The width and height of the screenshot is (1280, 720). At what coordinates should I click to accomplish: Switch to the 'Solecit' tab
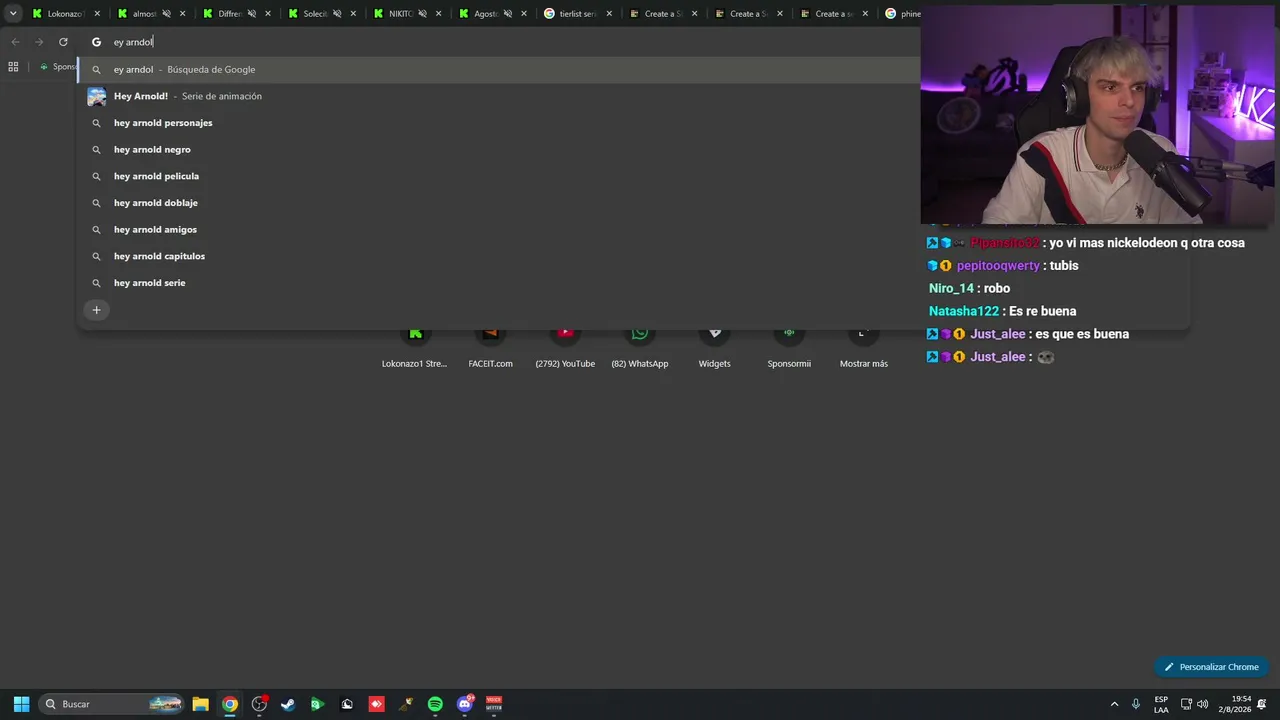[x=321, y=14]
